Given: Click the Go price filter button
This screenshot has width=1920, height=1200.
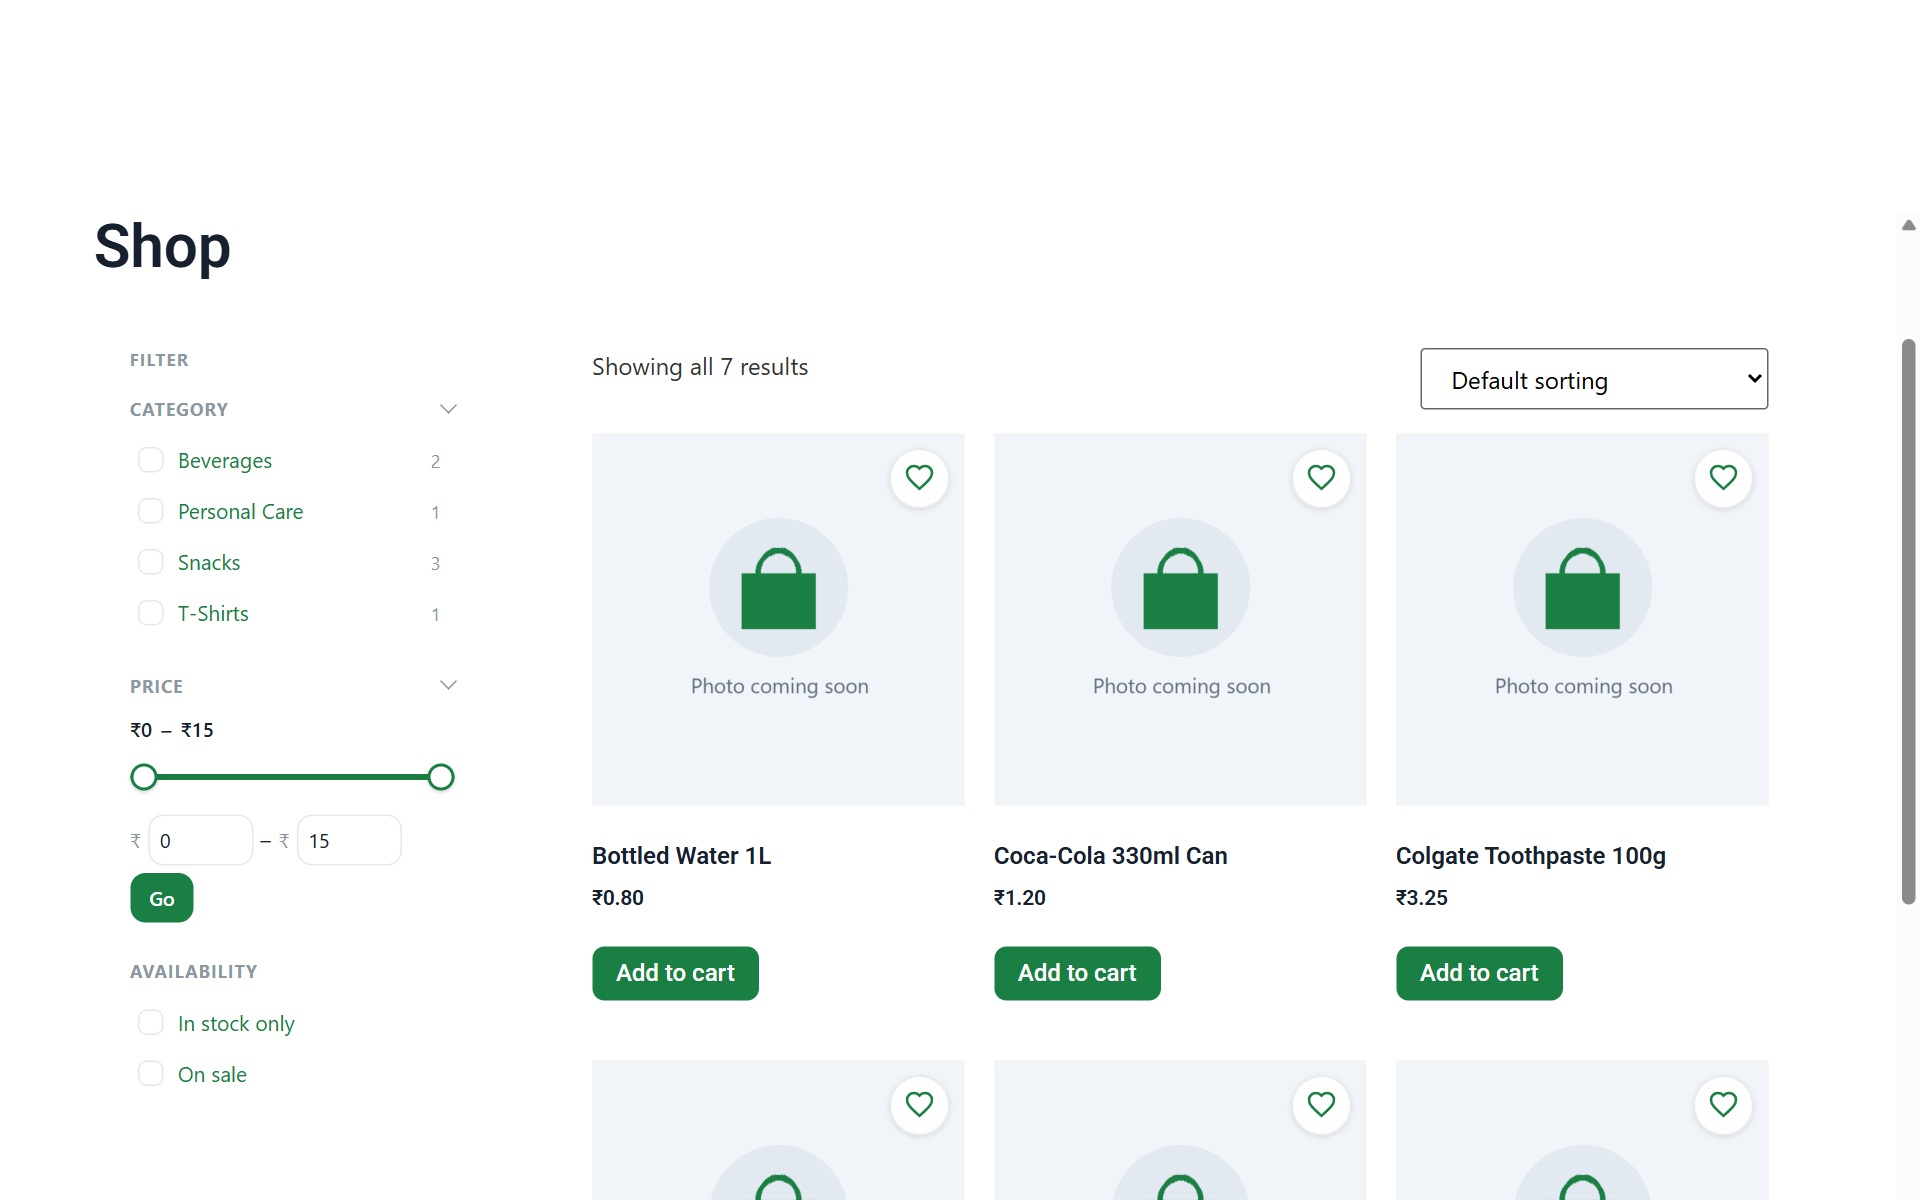Looking at the screenshot, I should [x=162, y=898].
